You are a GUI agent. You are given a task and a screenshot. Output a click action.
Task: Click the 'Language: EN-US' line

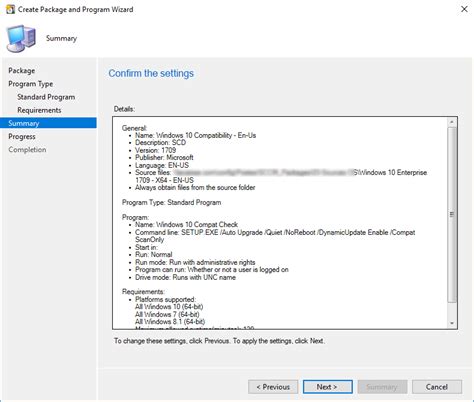(162, 165)
